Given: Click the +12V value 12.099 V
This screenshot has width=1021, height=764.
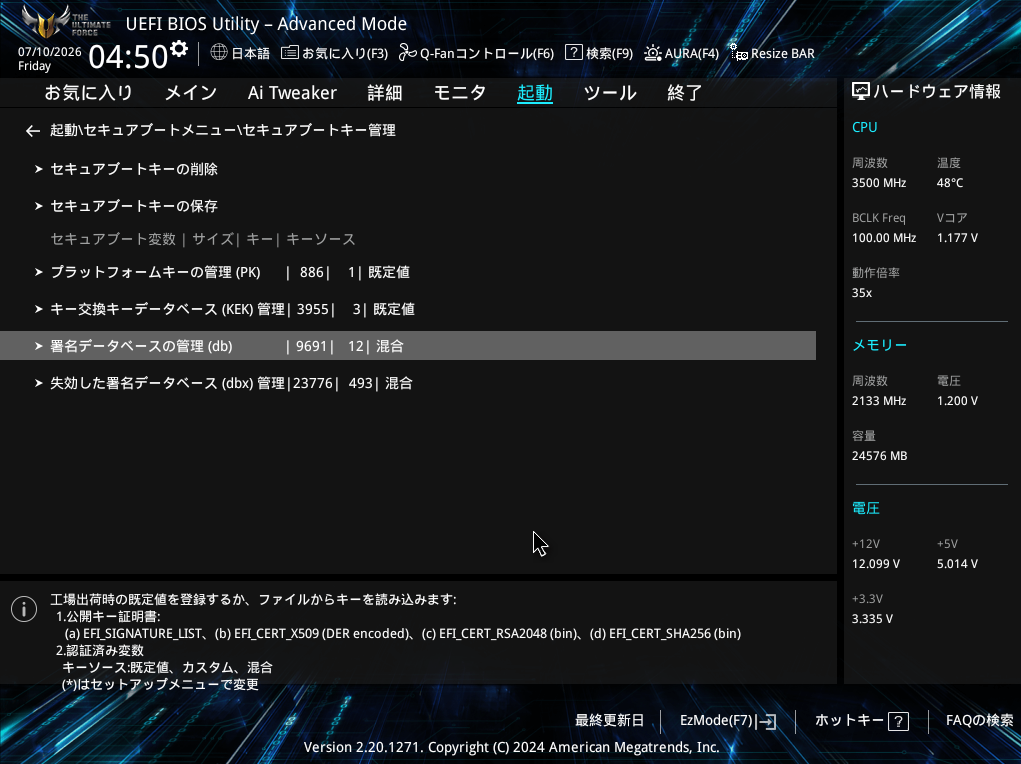Looking at the screenshot, I should 876,564.
